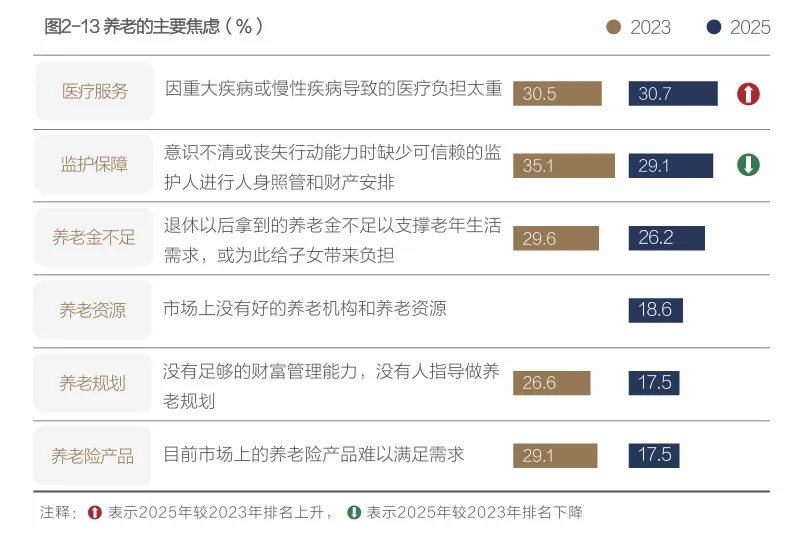Open the 养老规划 category label

92,383
